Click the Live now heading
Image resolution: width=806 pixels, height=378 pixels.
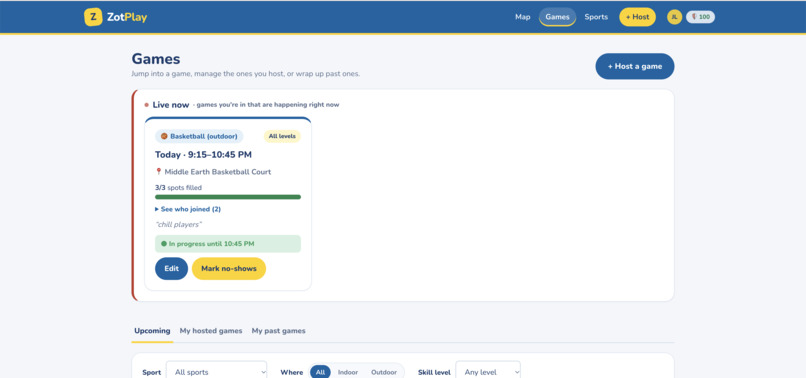click(x=171, y=105)
